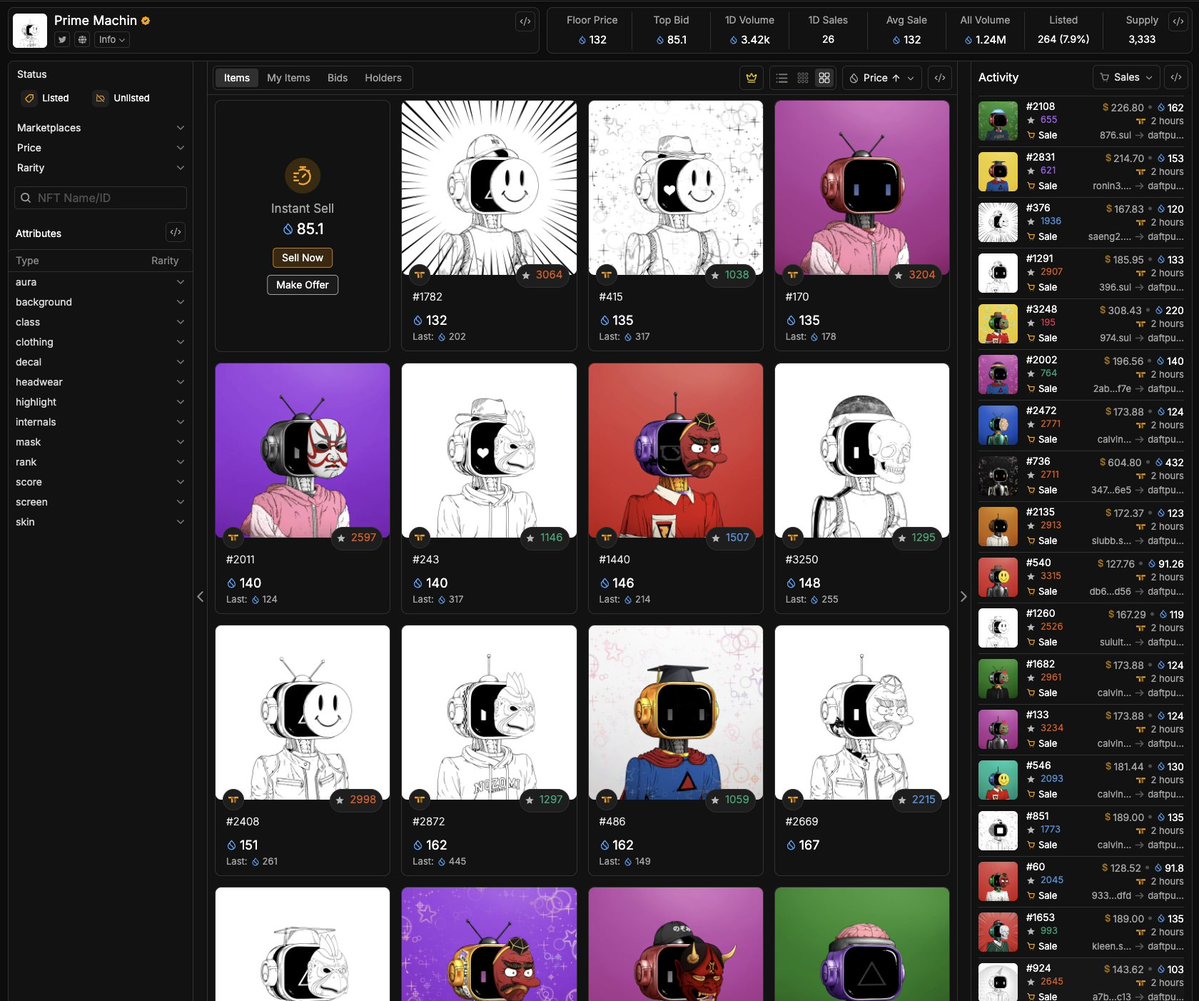
Task: Expand the skin attribute
Action: (x=100, y=522)
